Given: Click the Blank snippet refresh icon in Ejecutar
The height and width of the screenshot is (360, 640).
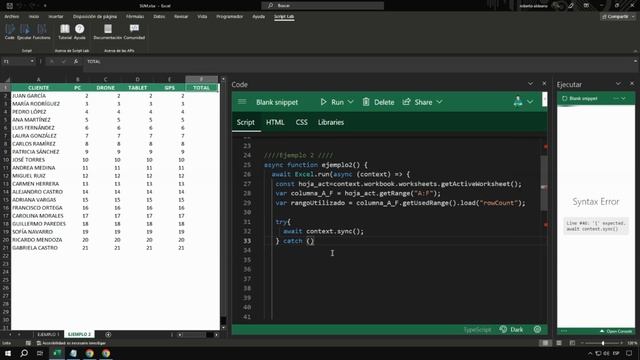Looking at the screenshot, I should click(564, 98).
